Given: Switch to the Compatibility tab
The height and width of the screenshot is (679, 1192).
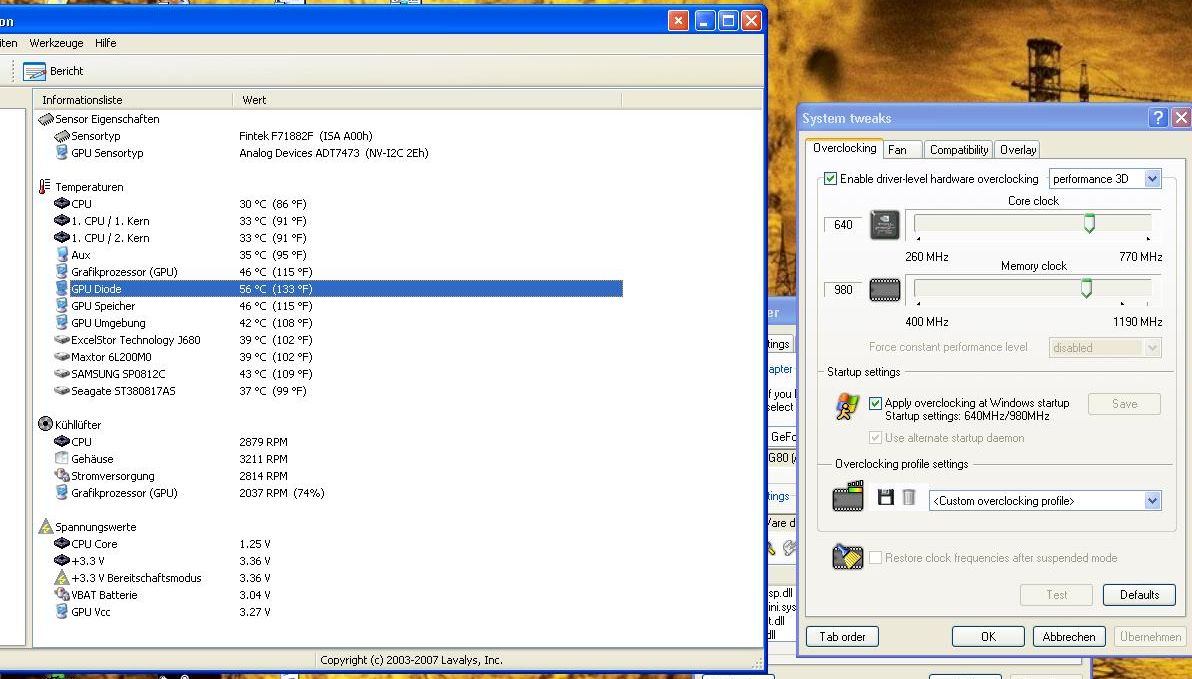Looking at the screenshot, I should coord(959,150).
